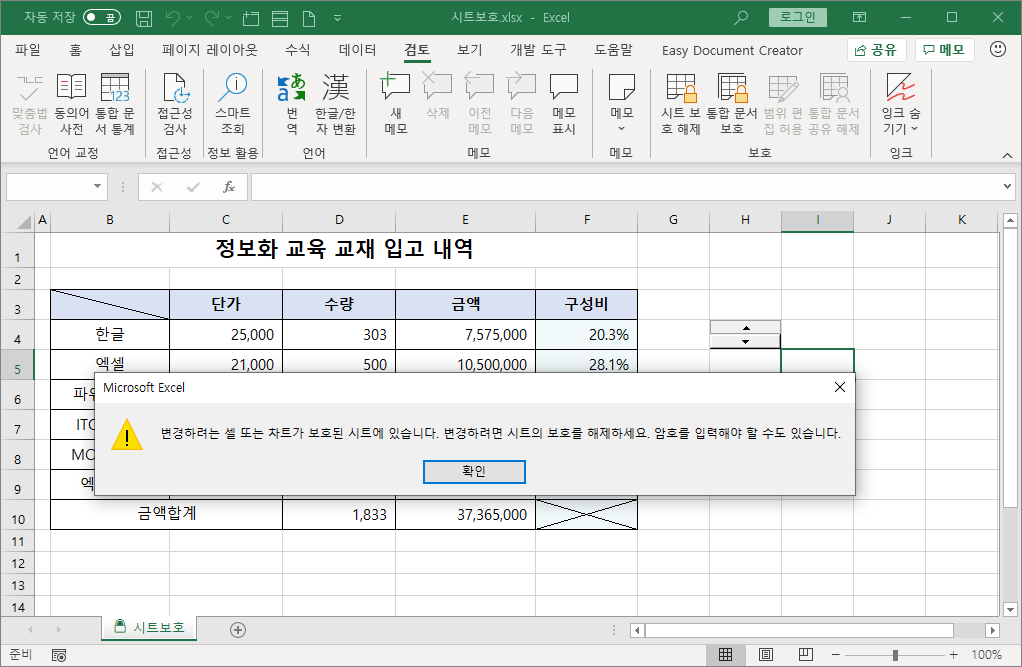The height and width of the screenshot is (667, 1022).
Task: Add a new sheet with plus button
Action: pyautogui.click(x=238, y=630)
